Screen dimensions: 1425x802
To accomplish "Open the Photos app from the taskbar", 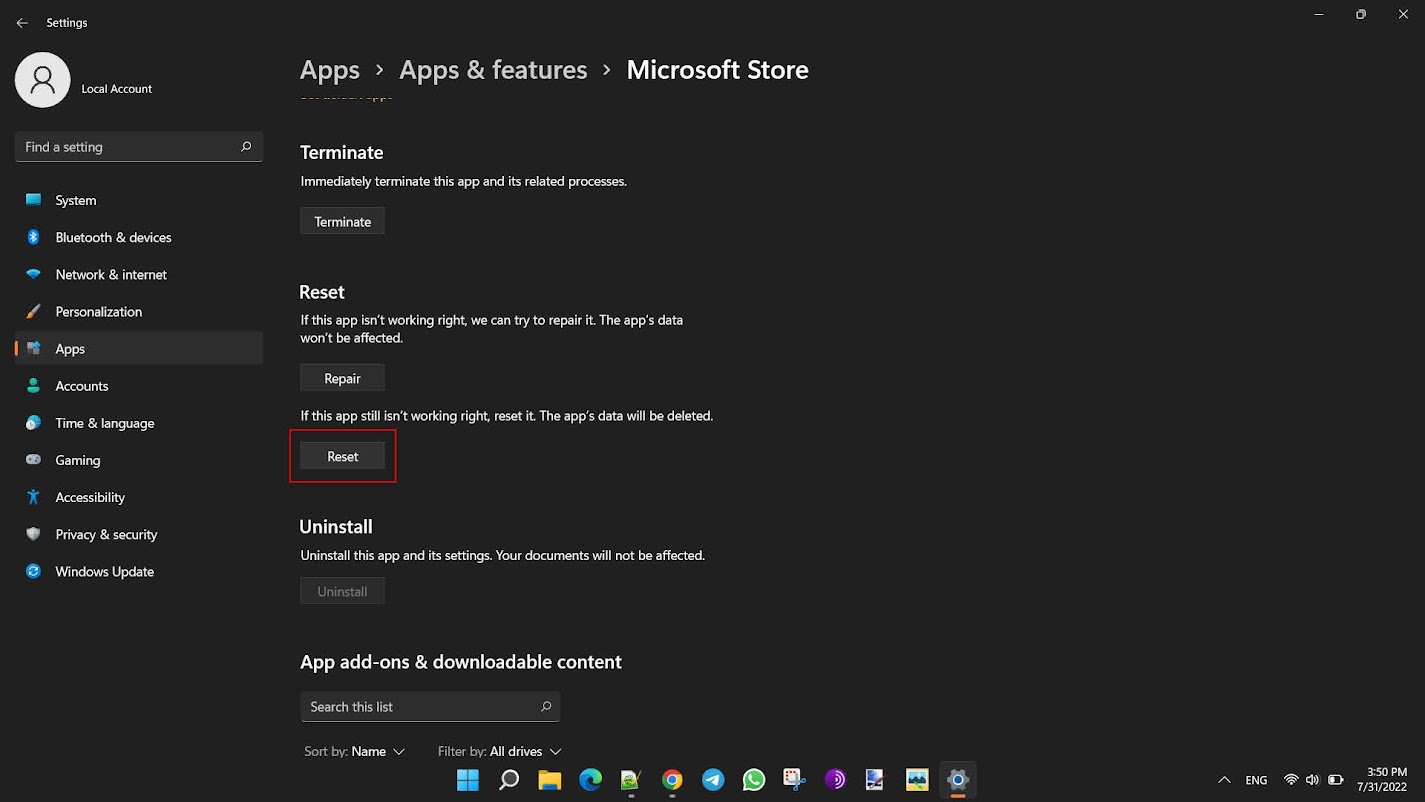I will coord(917,779).
